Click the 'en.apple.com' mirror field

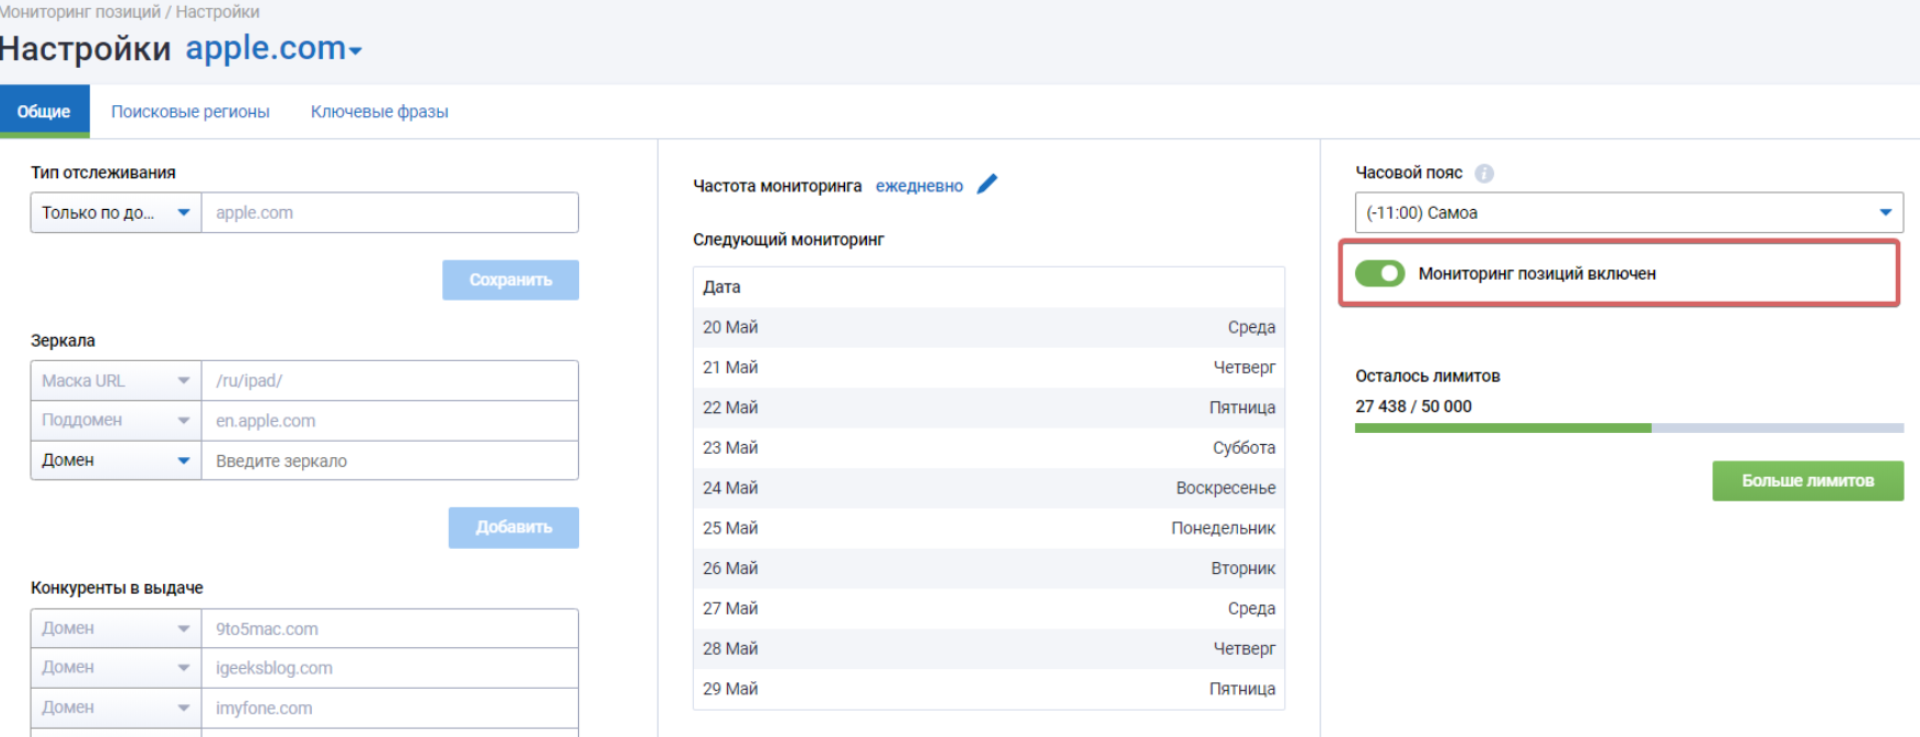[390, 421]
